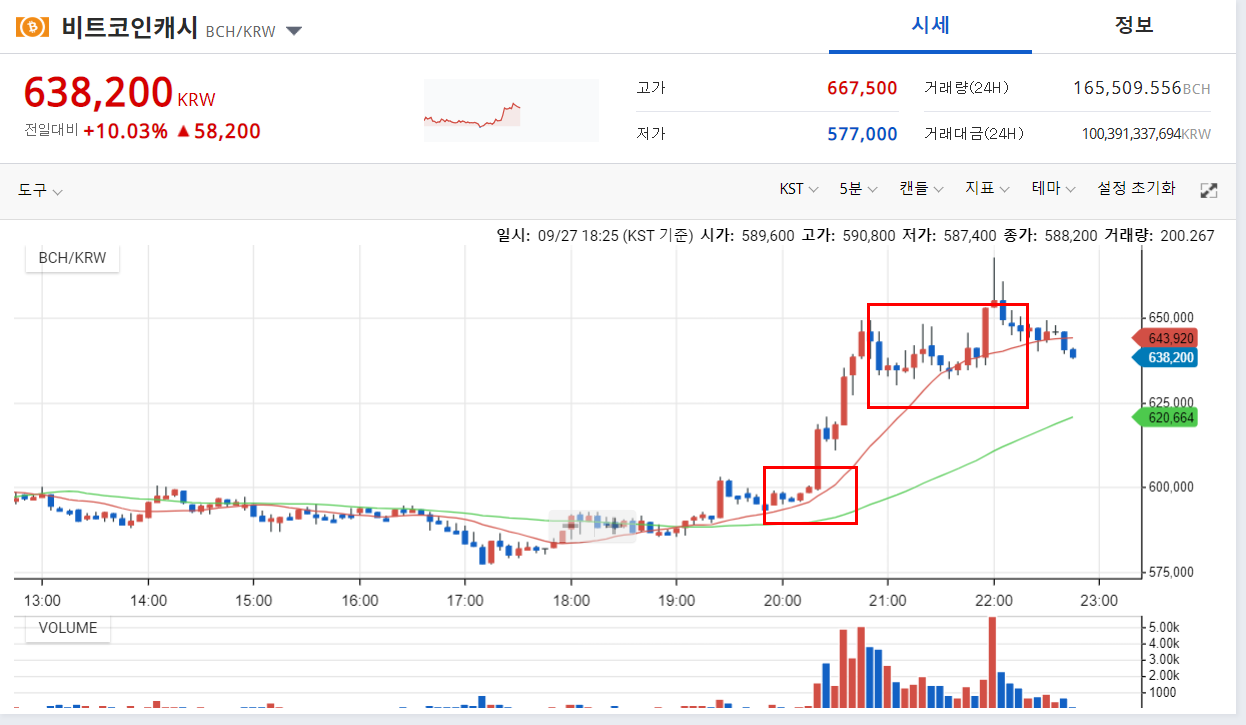The width and height of the screenshot is (1246, 725).
Task: Expand the chart to fullscreen with arrows icon
Action: tap(1208, 190)
